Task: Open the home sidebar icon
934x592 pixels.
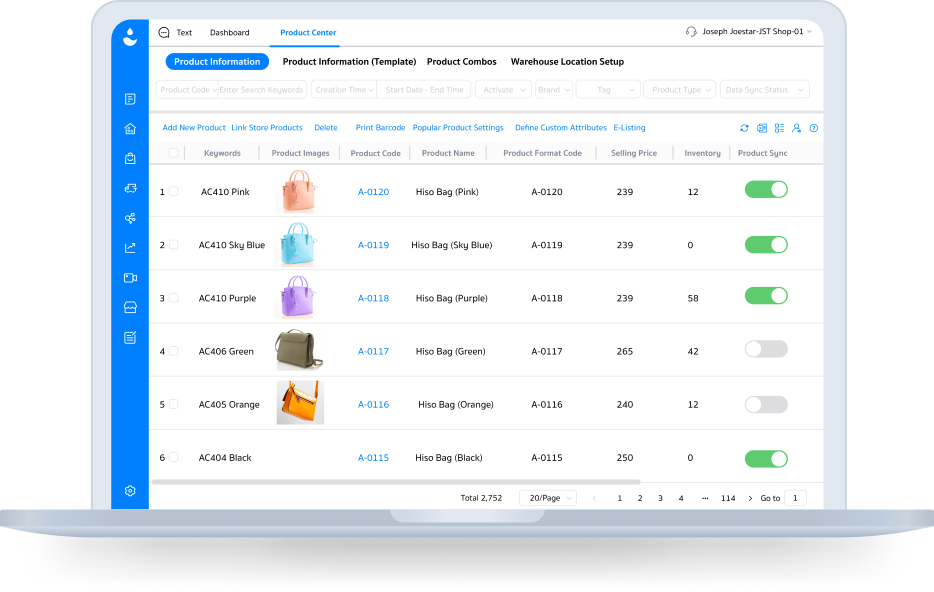Action: point(130,129)
